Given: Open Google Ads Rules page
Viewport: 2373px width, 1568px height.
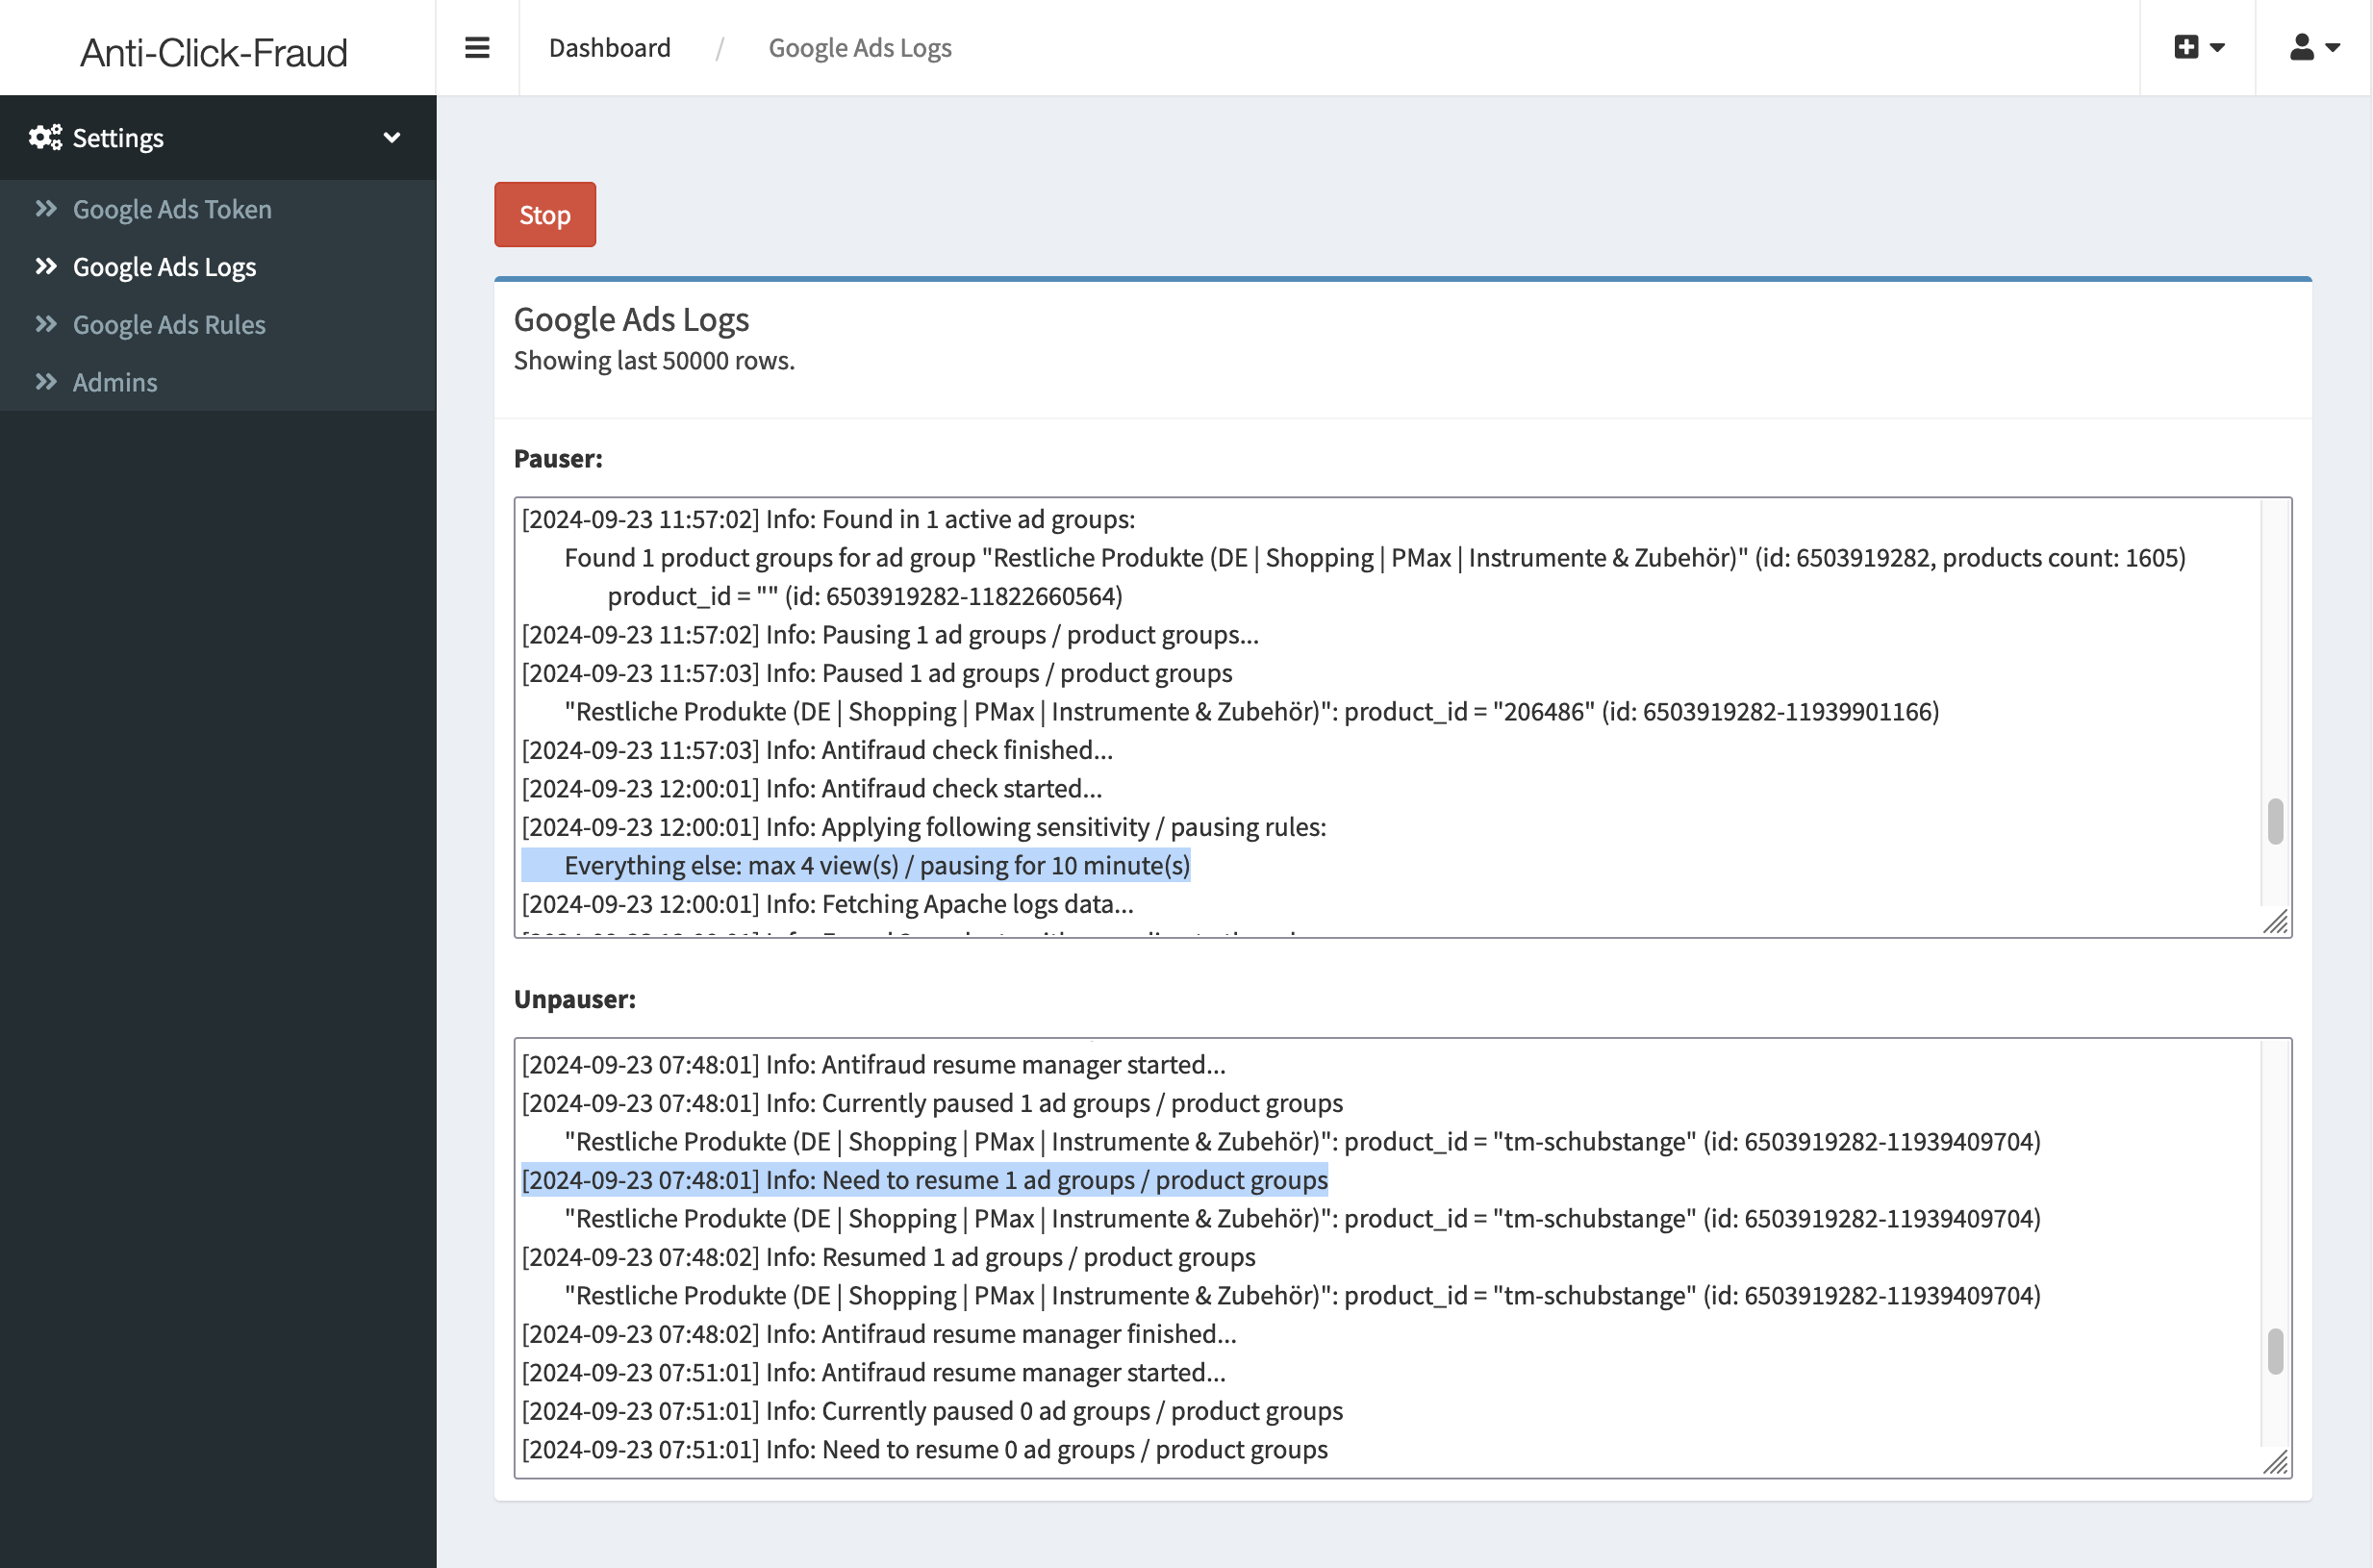Looking at the screenshot, I should (x=169, y=324).
